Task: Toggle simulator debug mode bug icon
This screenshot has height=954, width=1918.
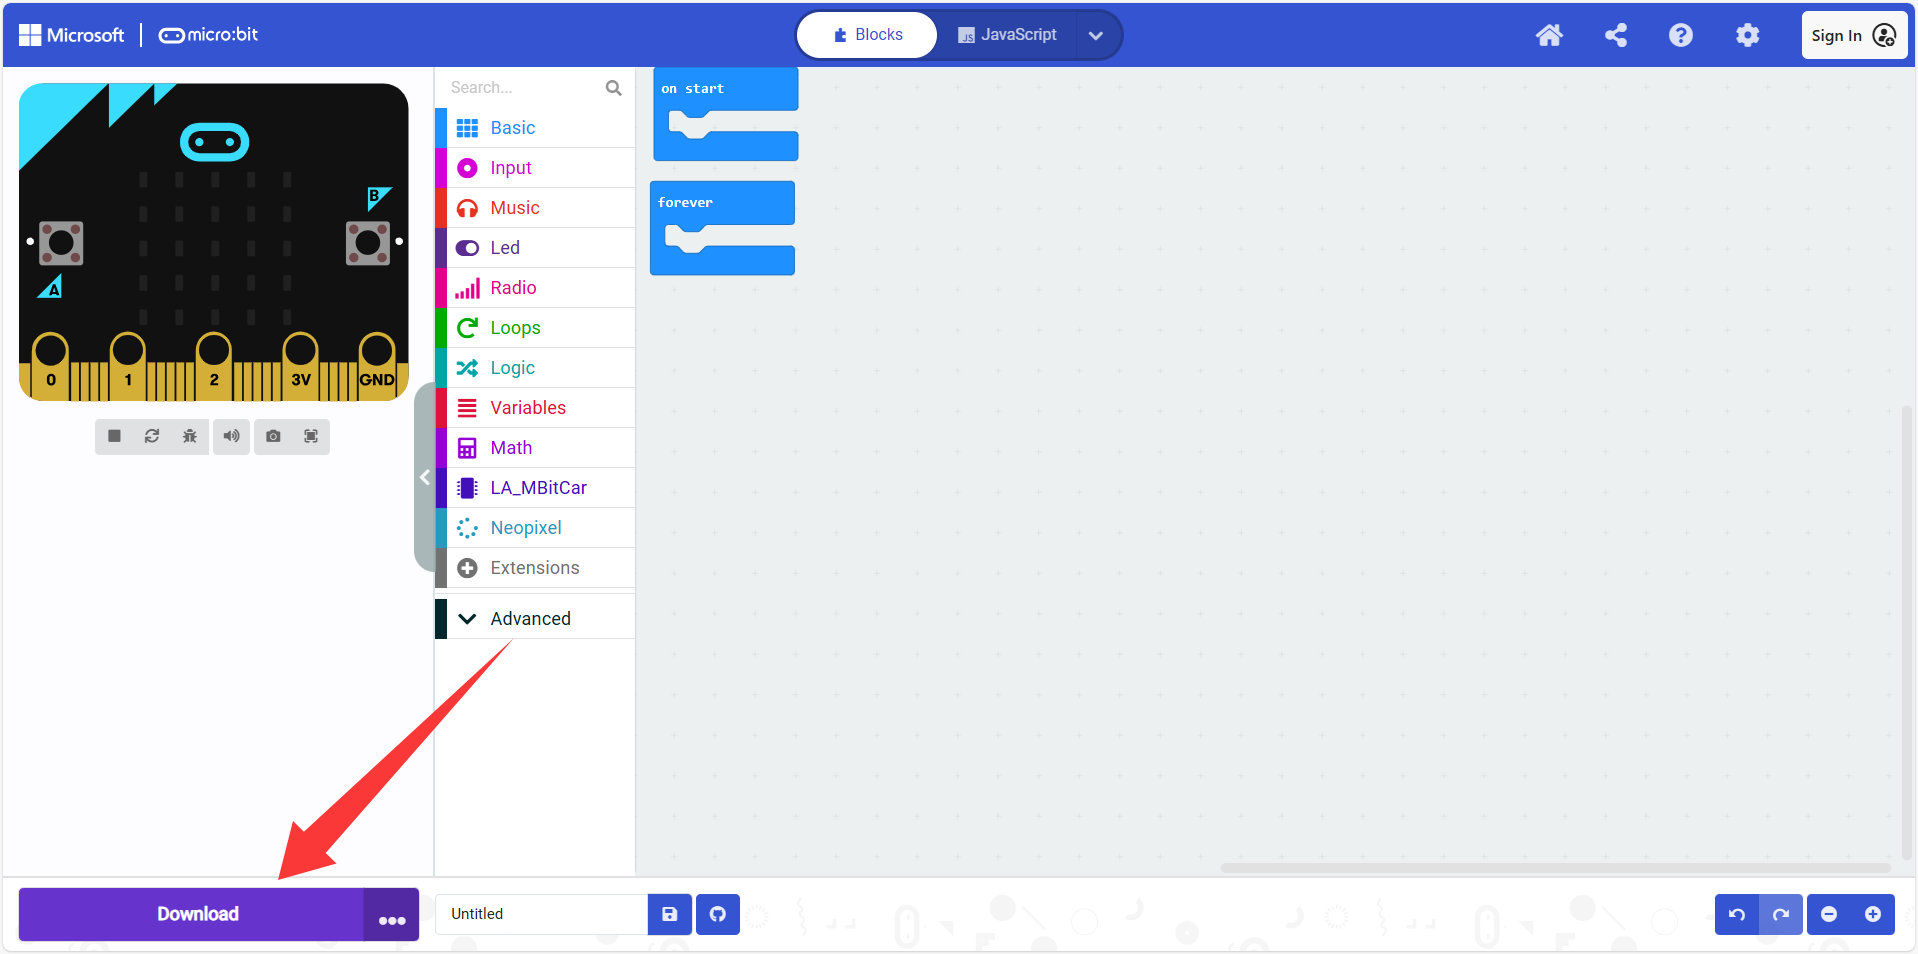Action: click(190, 436)
